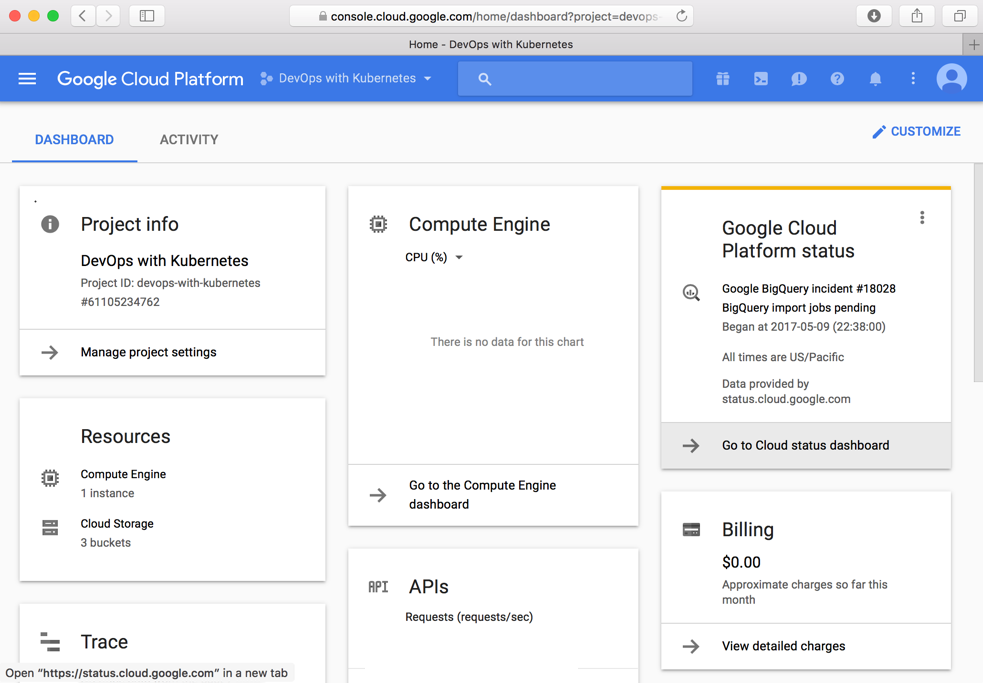Click 'Data provided by status.cloud.google.com' text
983x683 pixels.
(x=786, y=391)
